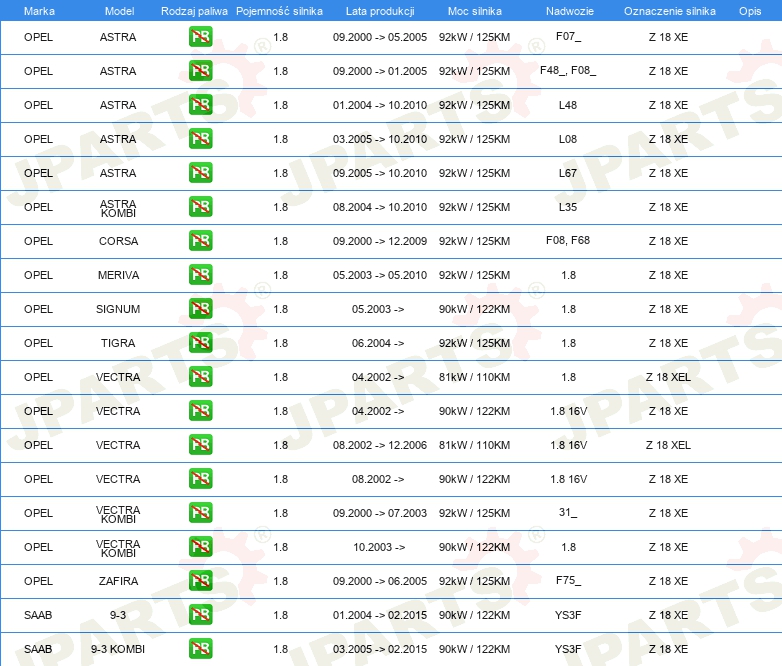The image size is (782, 666).
Task: Click fuel icon in SAAB 9-3 row
Action: coord(200,614)
